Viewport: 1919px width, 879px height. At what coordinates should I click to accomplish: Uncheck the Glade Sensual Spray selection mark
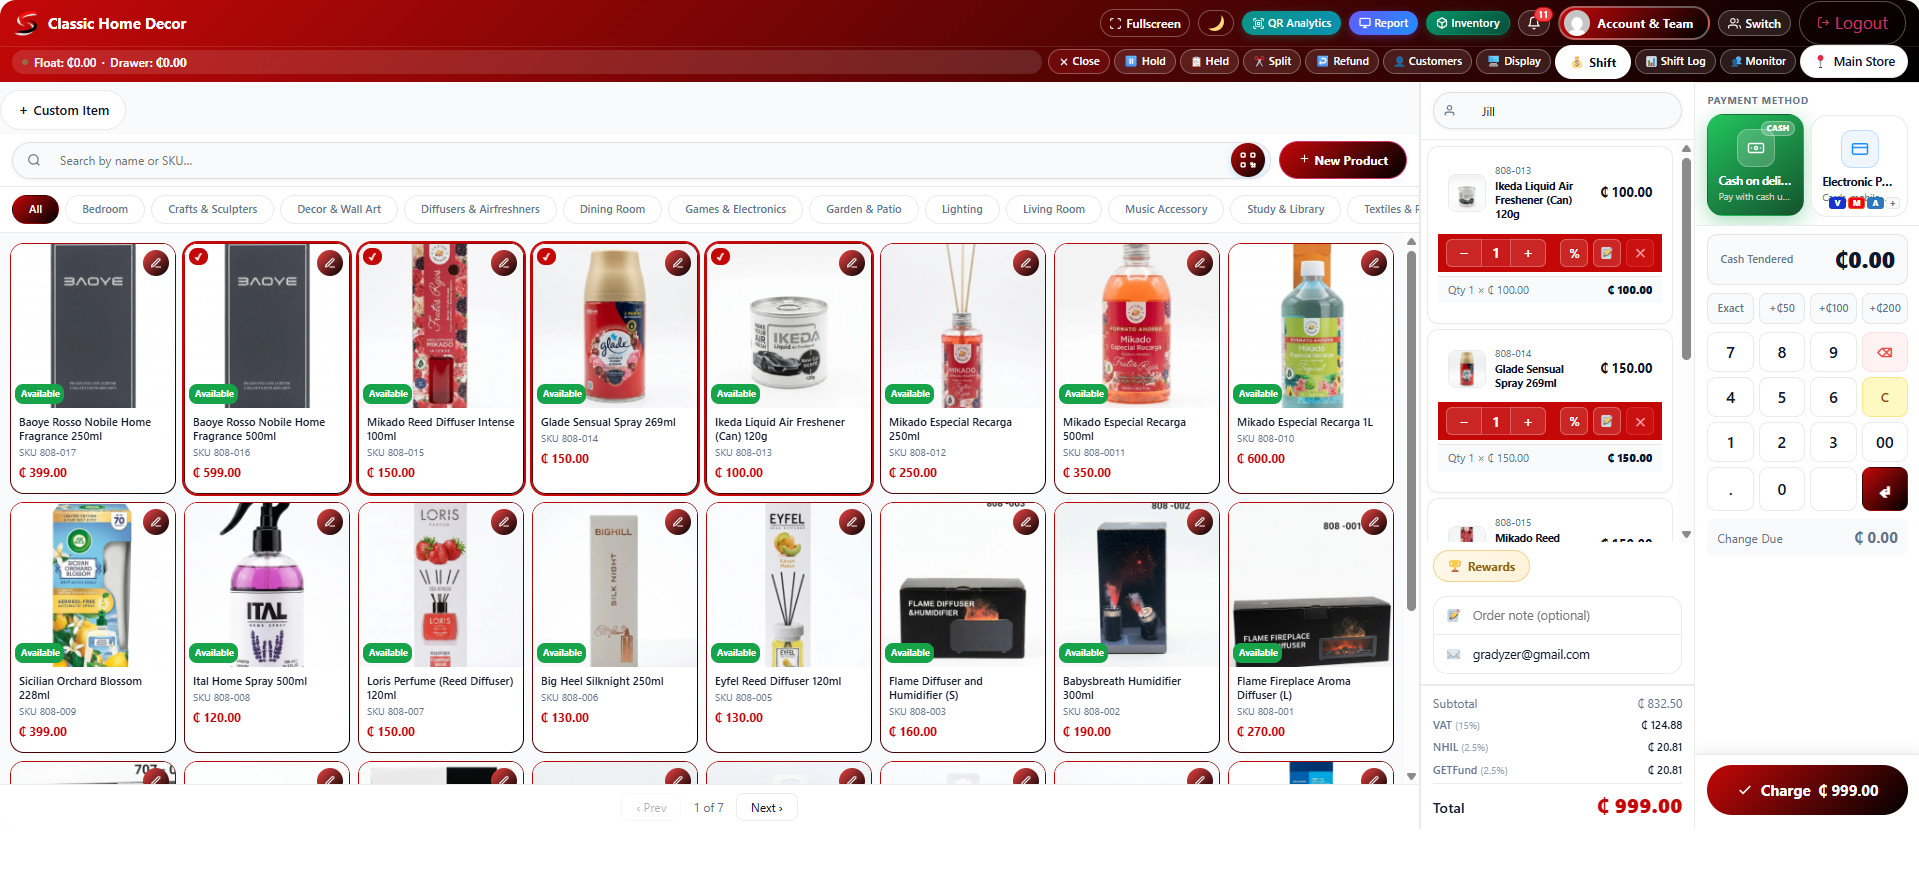(547, 257)
